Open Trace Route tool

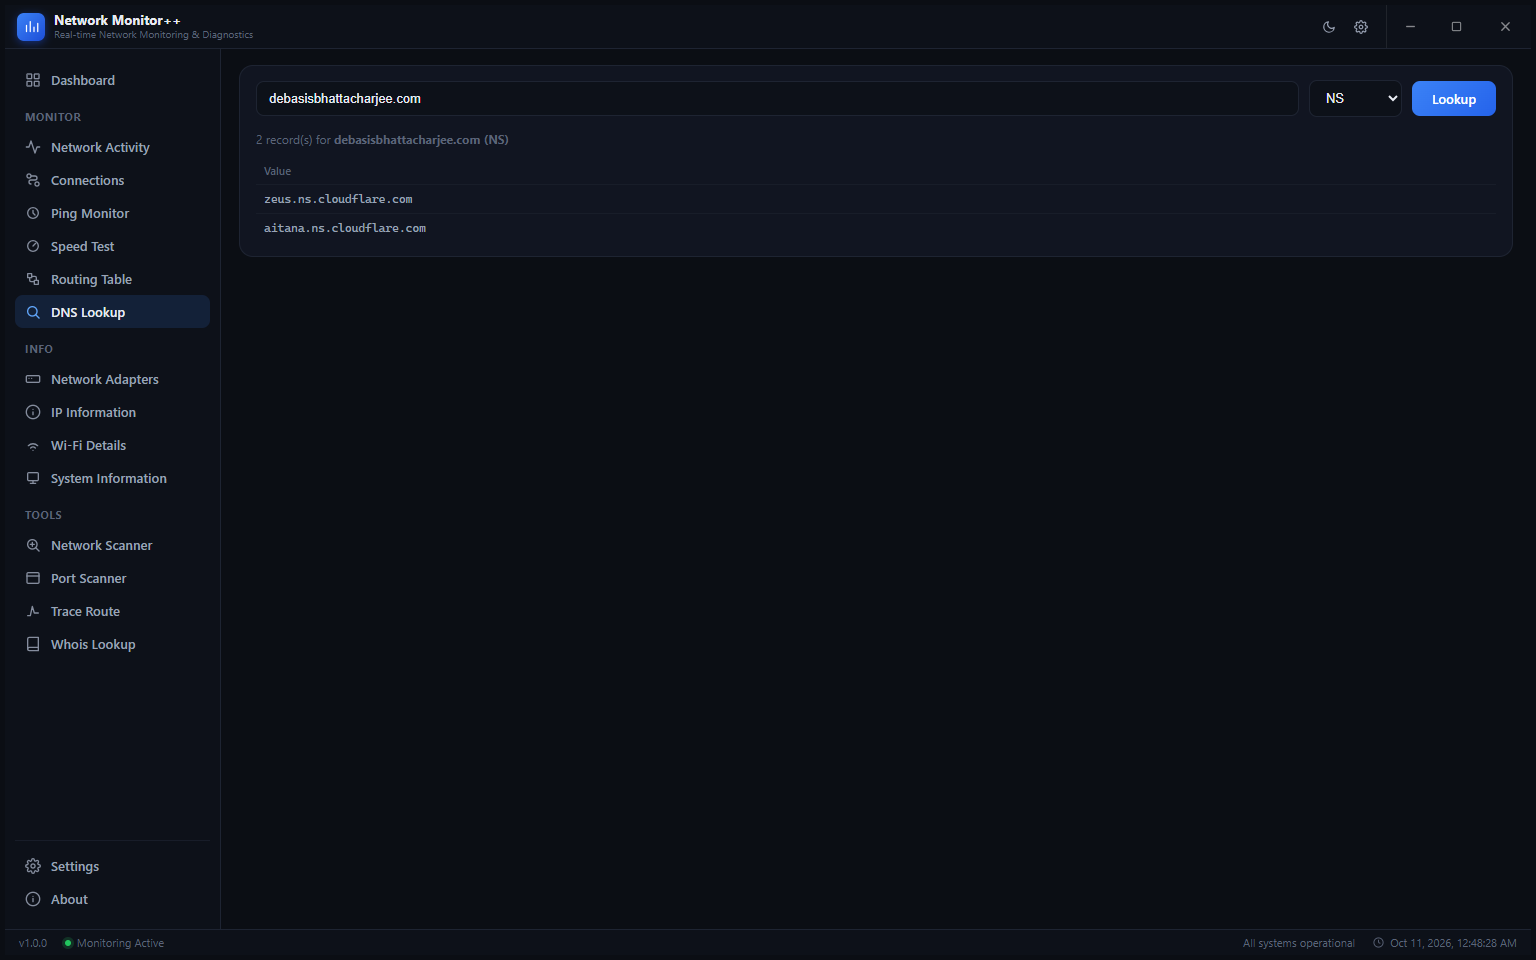[112, 611]
